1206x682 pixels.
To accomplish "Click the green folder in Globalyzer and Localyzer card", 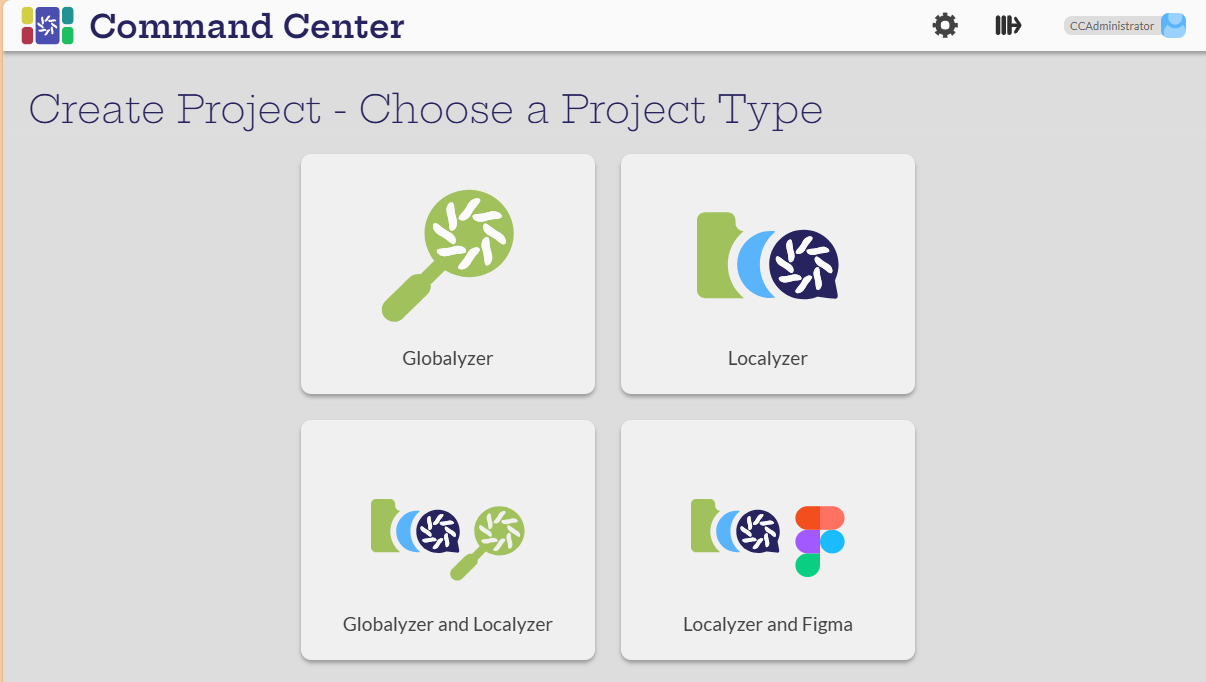I will pos(382,526).
